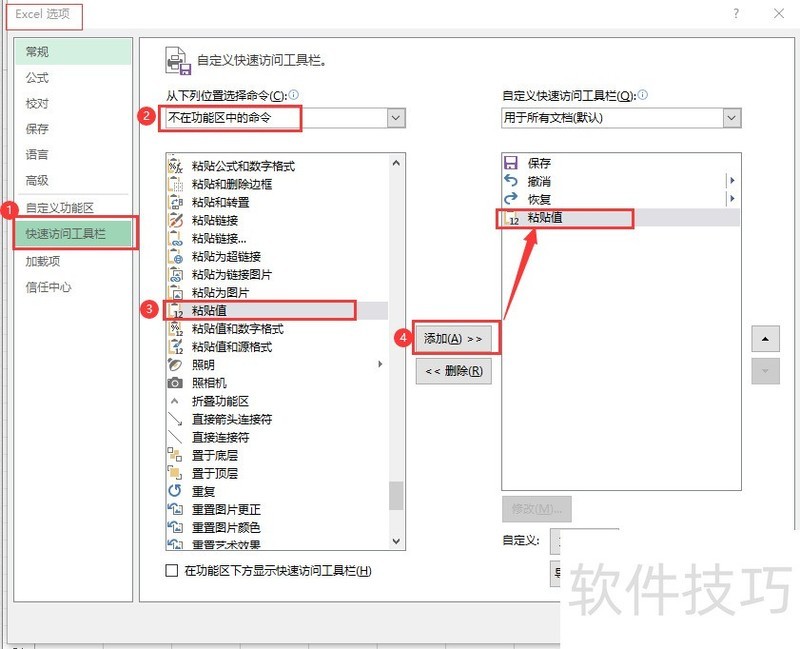Viewport: 800px width, 649px height.
Task: Click the 修改(M)... button
Action: click(x=537, y=509)
